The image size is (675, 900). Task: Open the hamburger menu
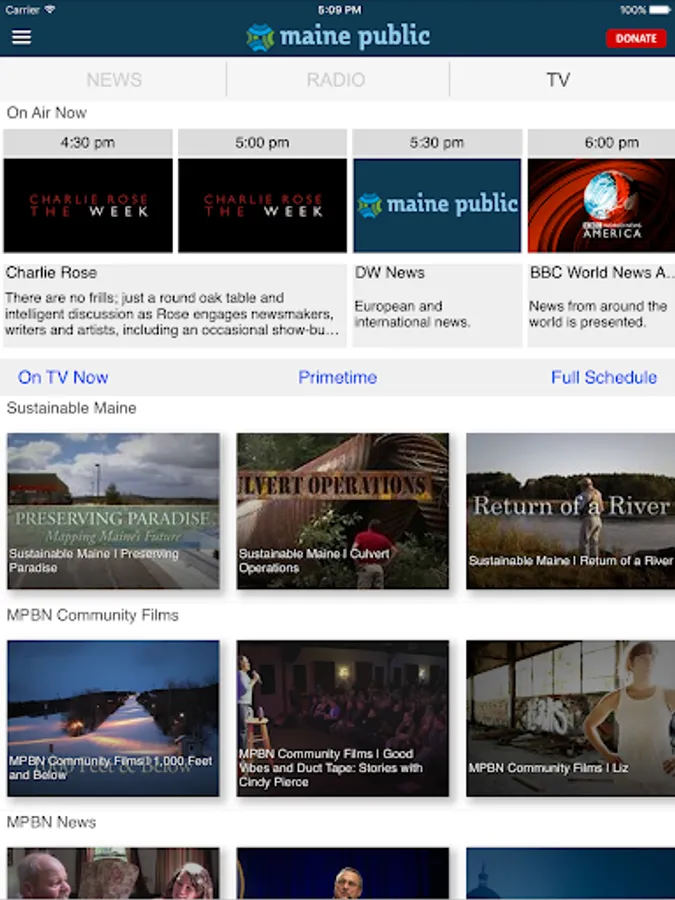point(21,37)
